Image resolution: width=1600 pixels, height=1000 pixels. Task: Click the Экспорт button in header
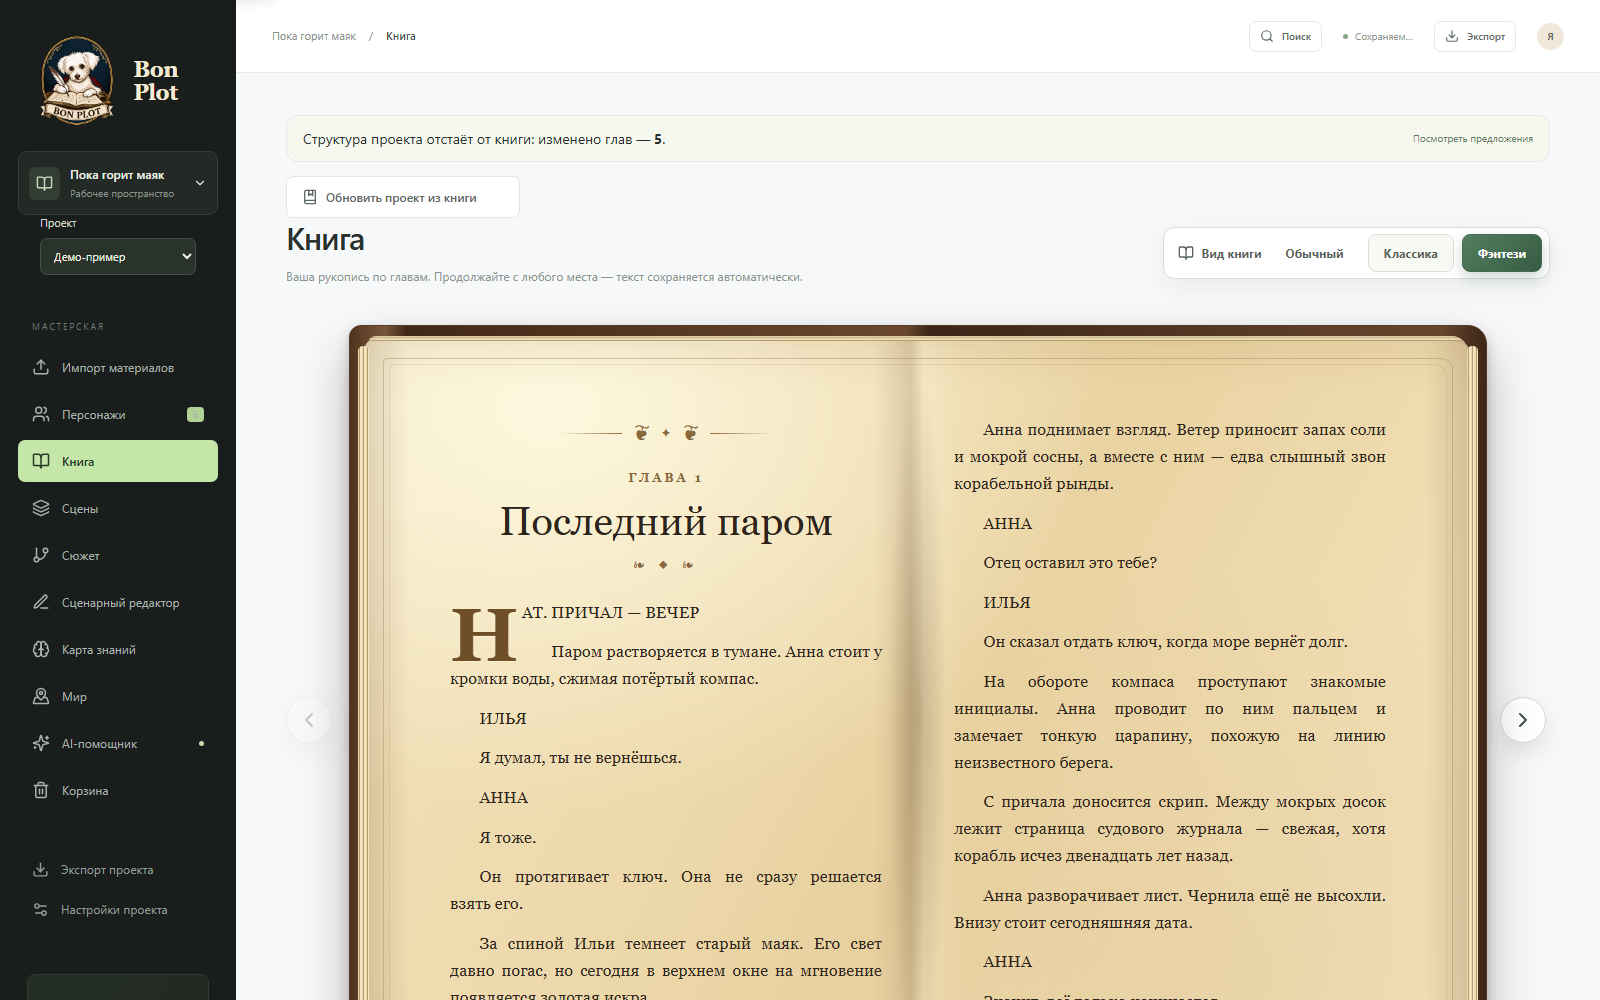[1475, 36]
